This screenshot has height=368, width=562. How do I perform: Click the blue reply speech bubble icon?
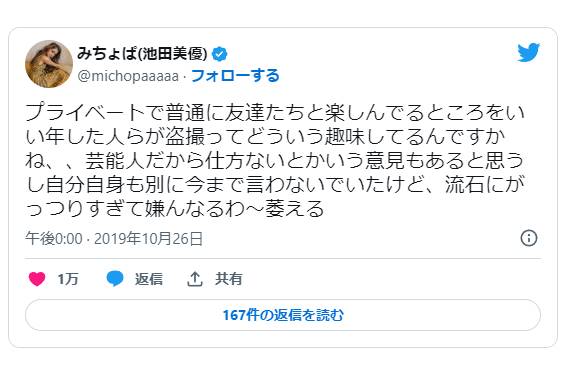tap(115, 278)
